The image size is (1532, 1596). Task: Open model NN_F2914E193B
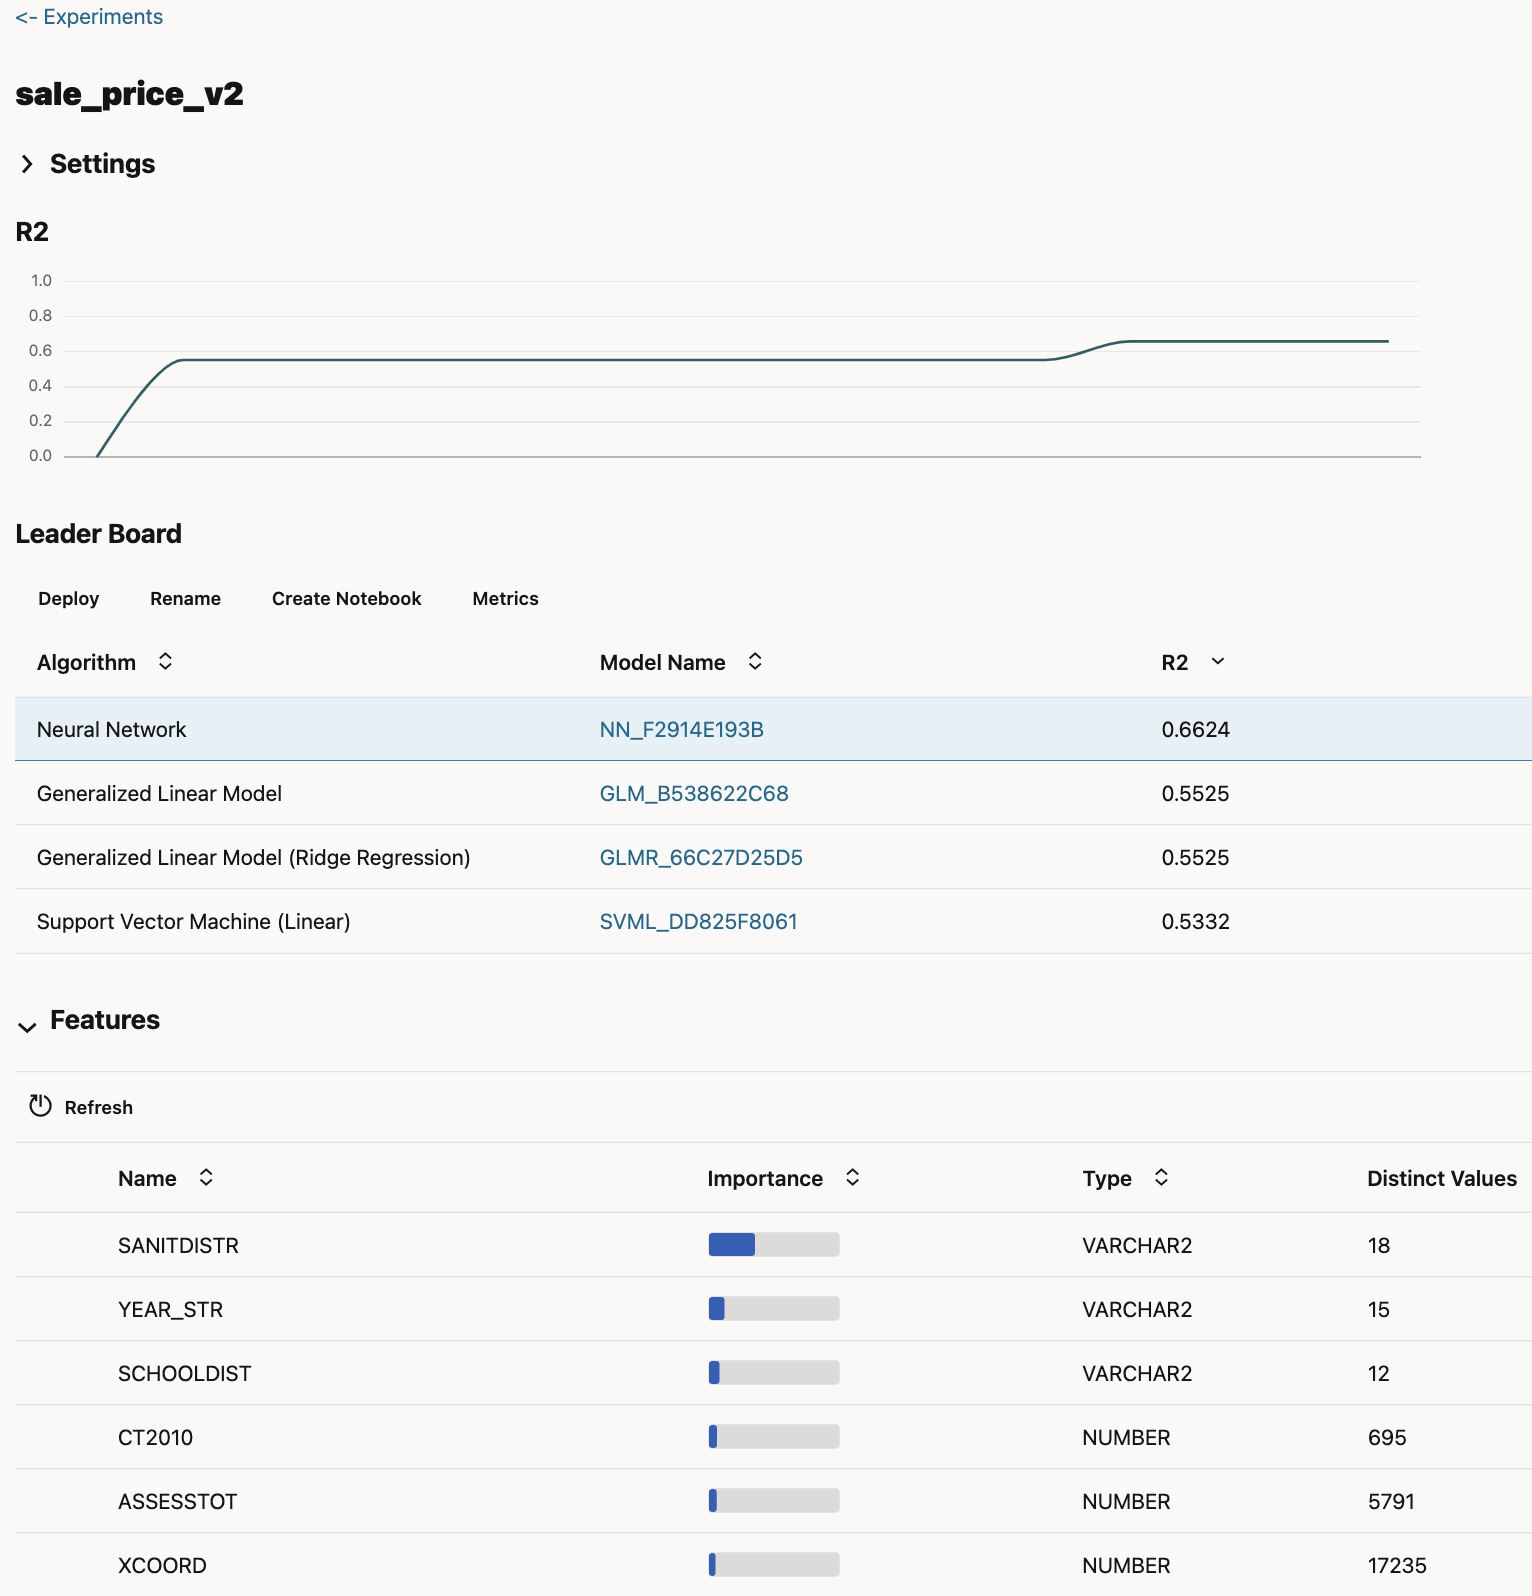[681, 730]
